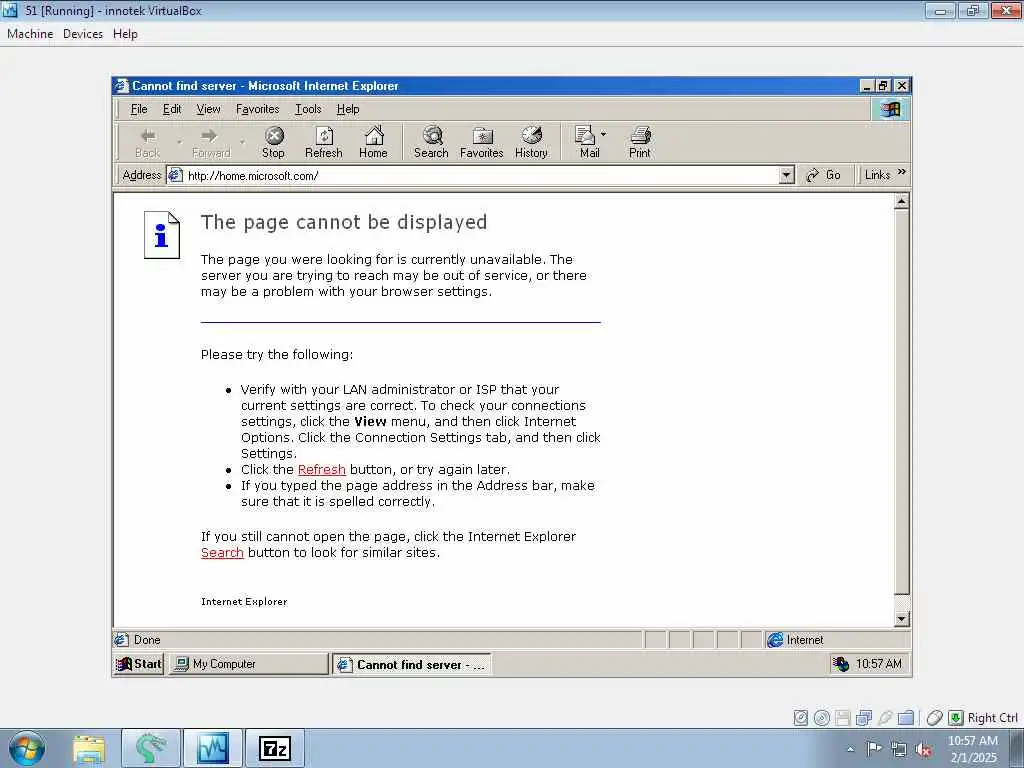
Task: Click the page icon in Address bar
Action: click(175, 174)
